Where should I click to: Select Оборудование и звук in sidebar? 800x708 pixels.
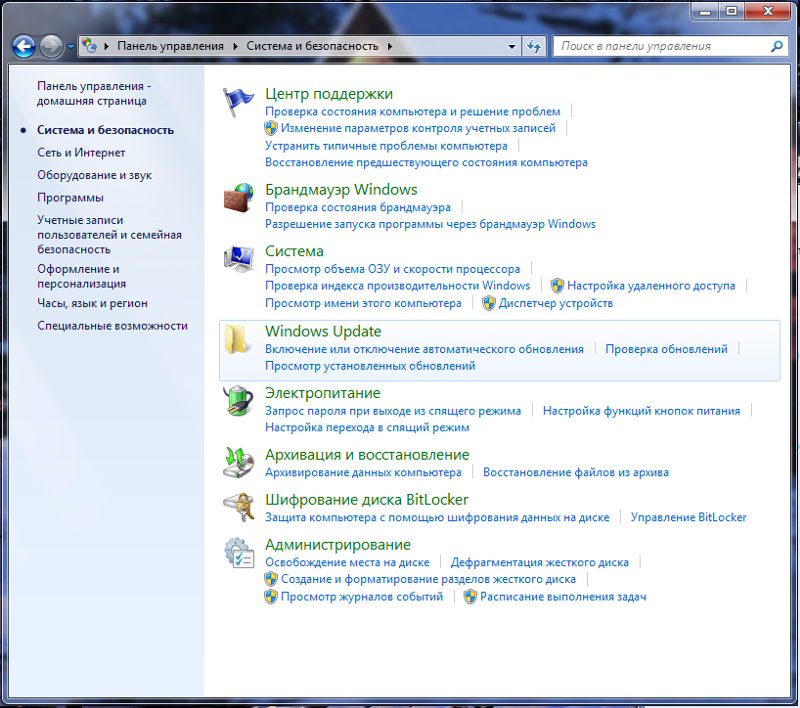pyautogui.click(x=94, y=175)
